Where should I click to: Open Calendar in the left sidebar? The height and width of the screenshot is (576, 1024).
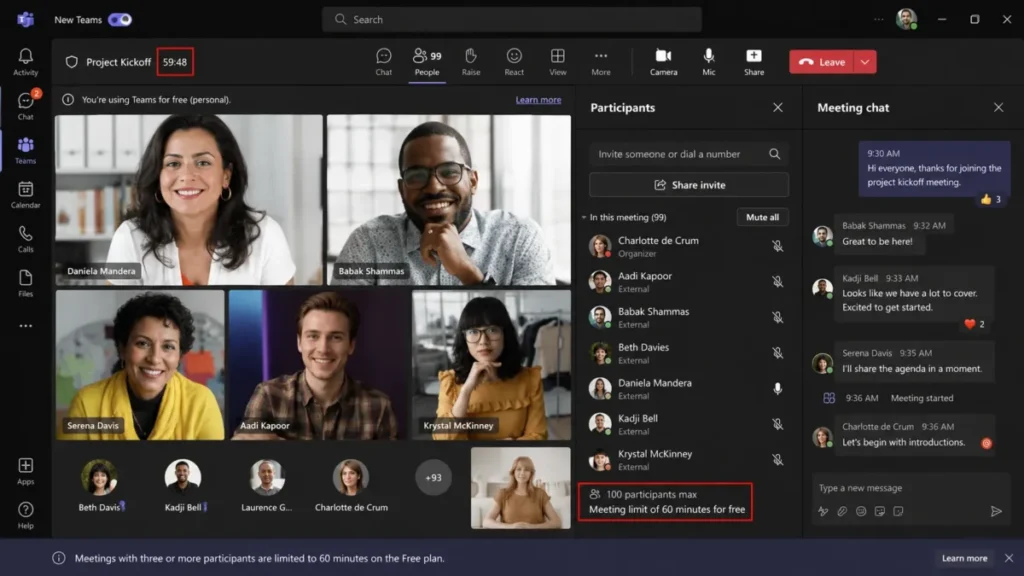tap(25, 195)
